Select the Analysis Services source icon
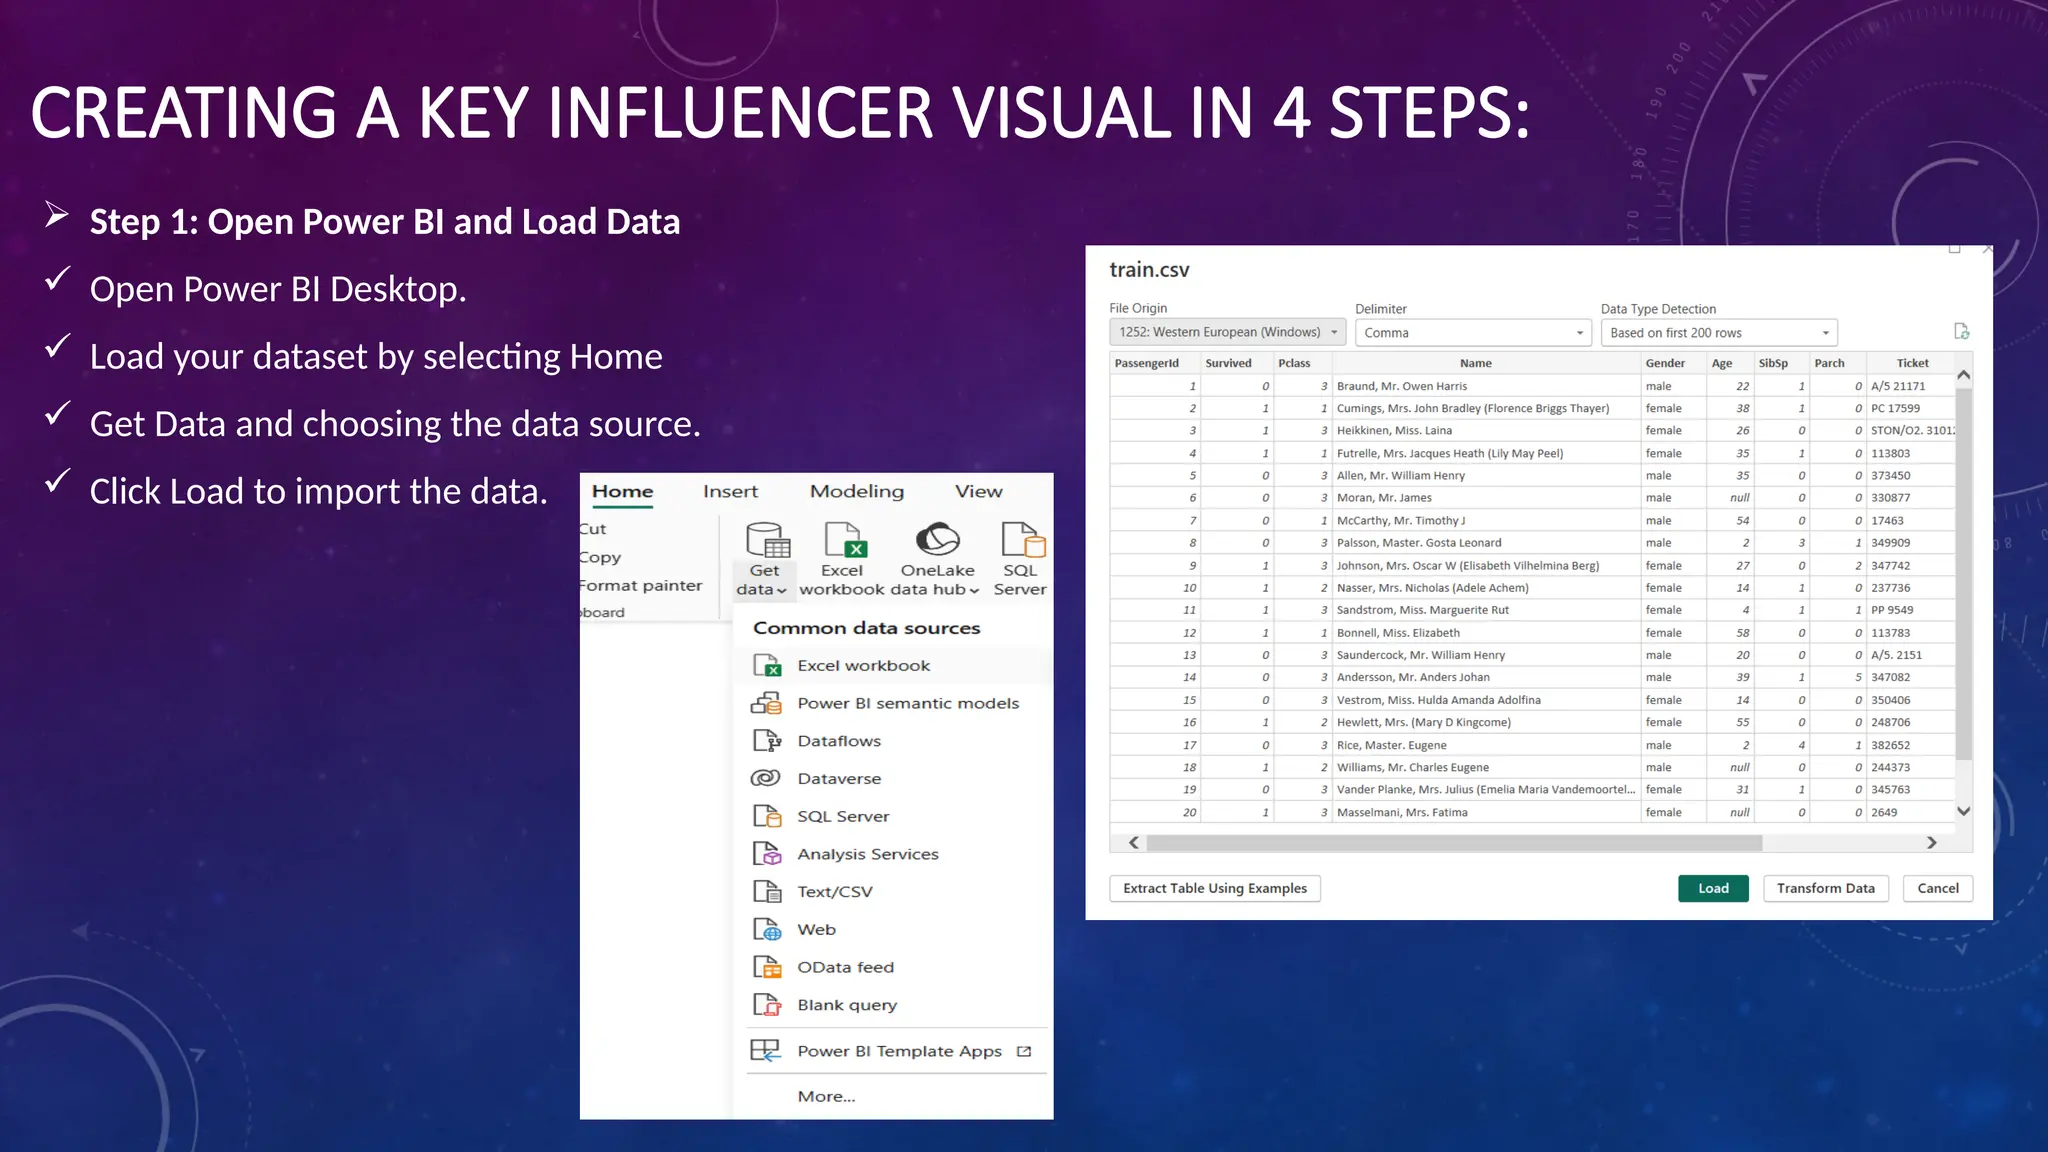Image resolution: width=2048 pixels, height=1152 pixels. [767, 854]
